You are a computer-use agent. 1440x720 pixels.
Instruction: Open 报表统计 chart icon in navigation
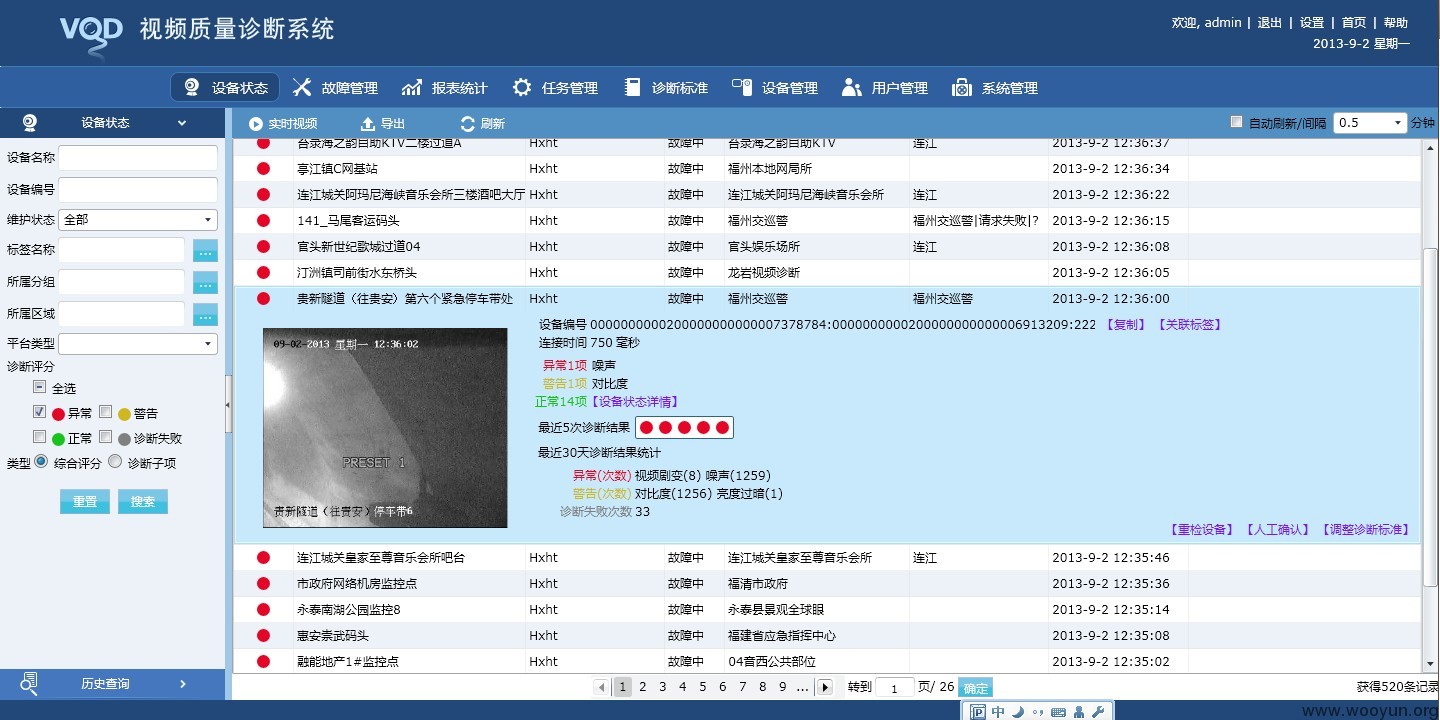pos(412,88)
